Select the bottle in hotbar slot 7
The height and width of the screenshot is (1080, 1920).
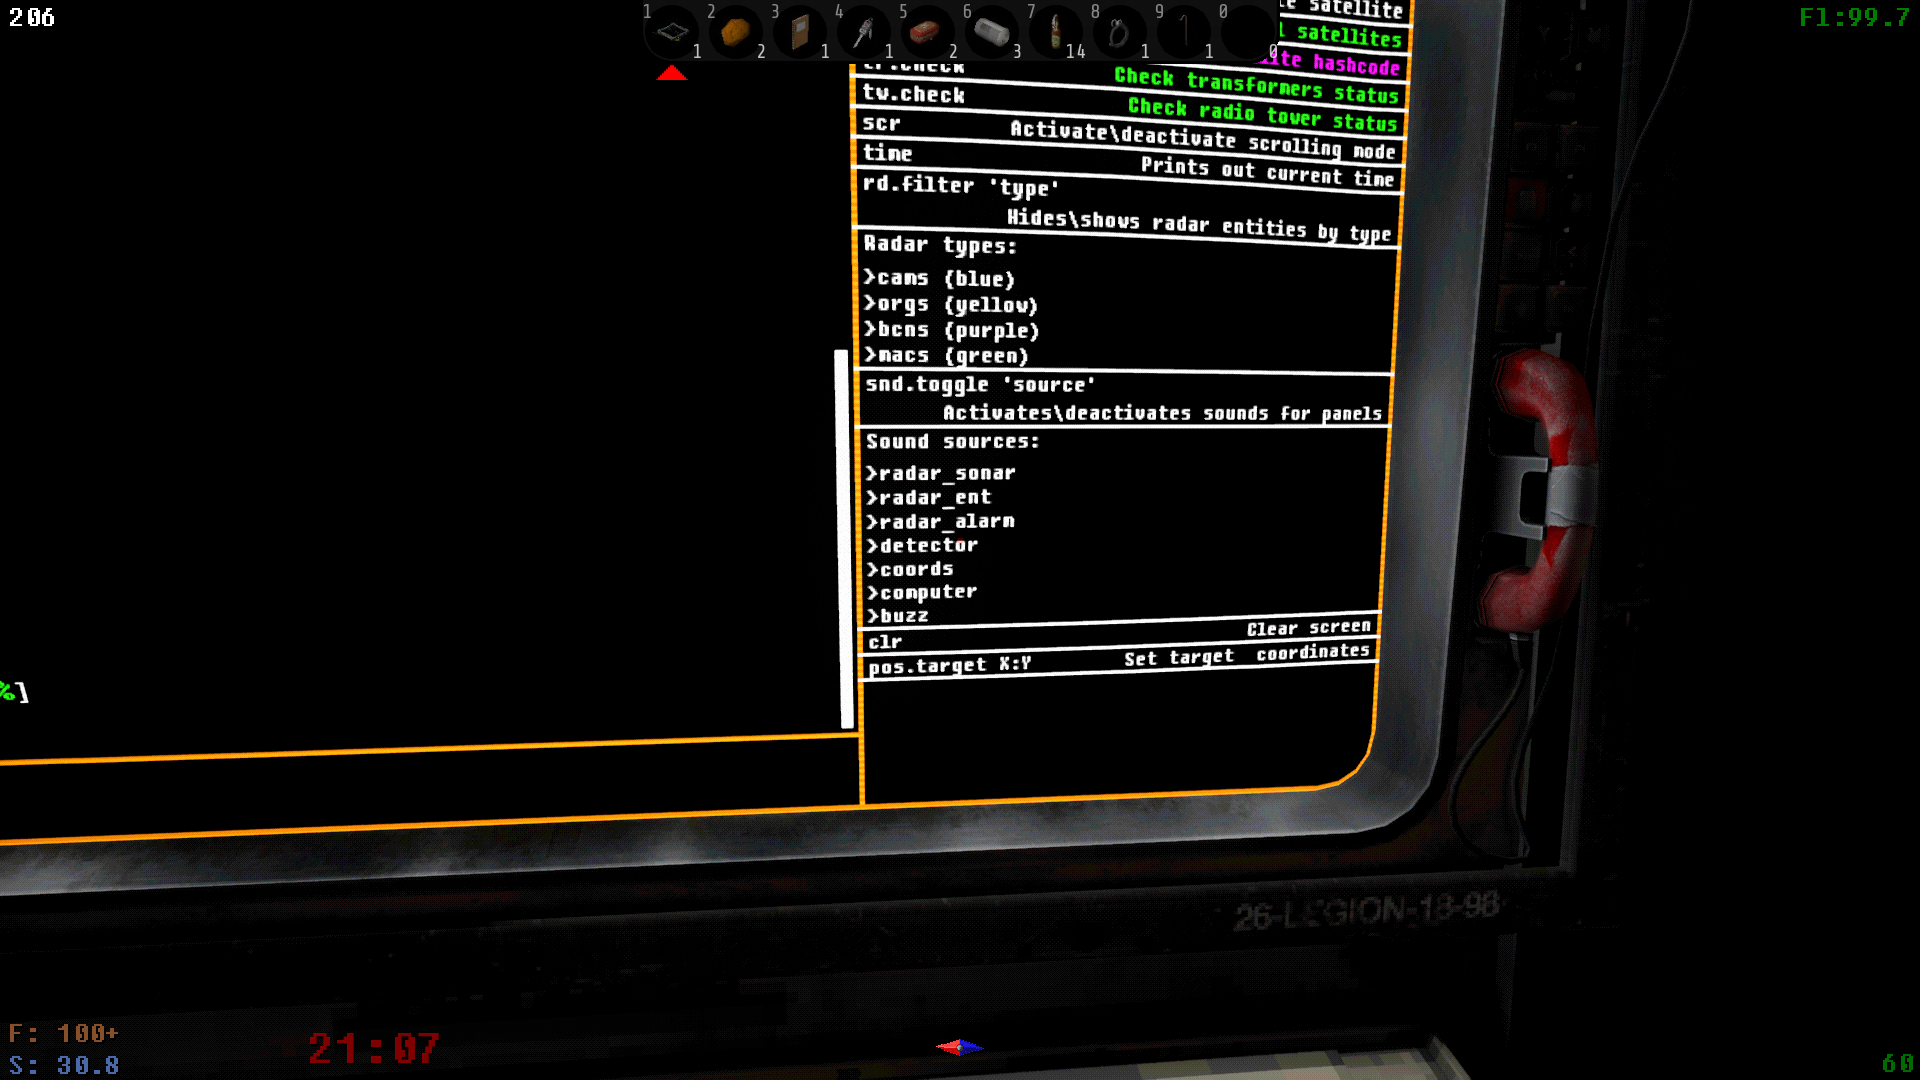[x=1055, y=31]
